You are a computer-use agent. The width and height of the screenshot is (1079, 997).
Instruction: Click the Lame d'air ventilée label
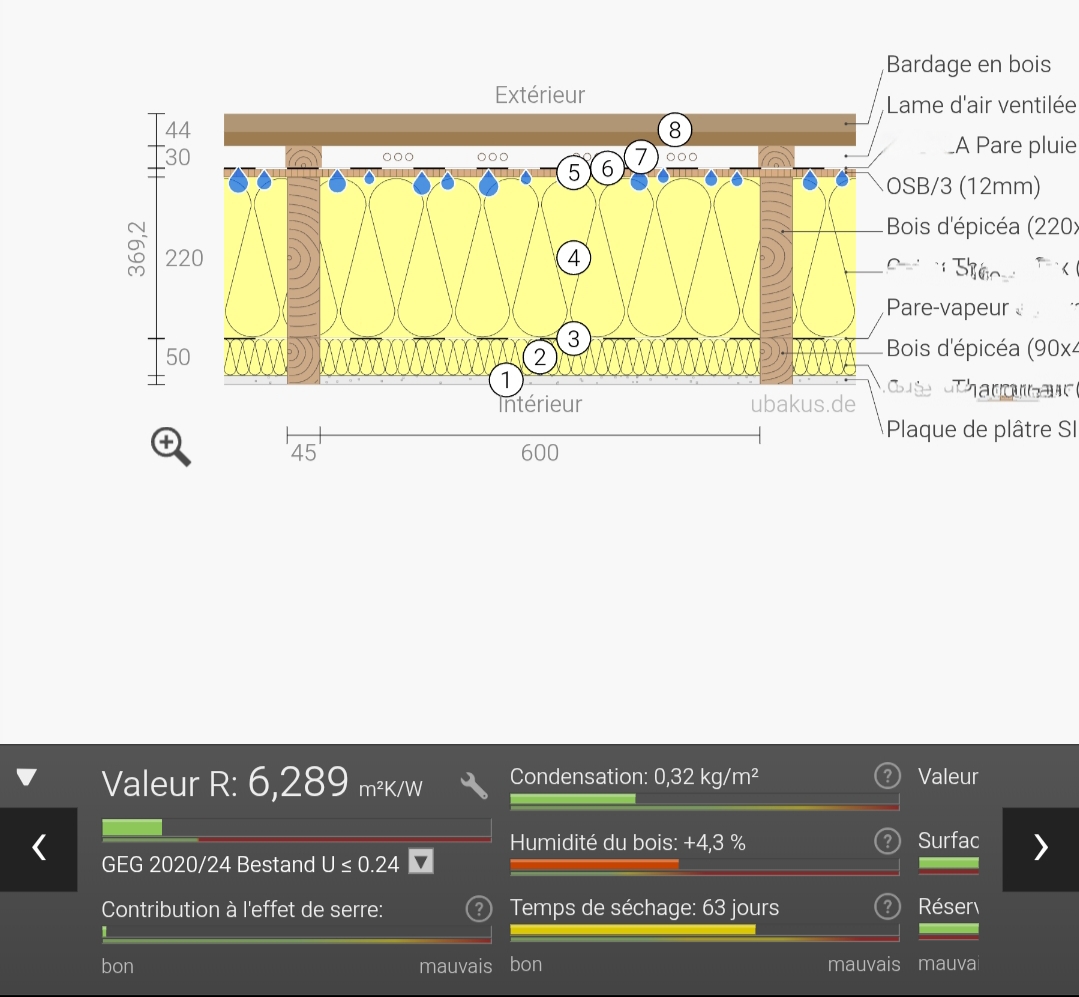click(x=980, y=105)
